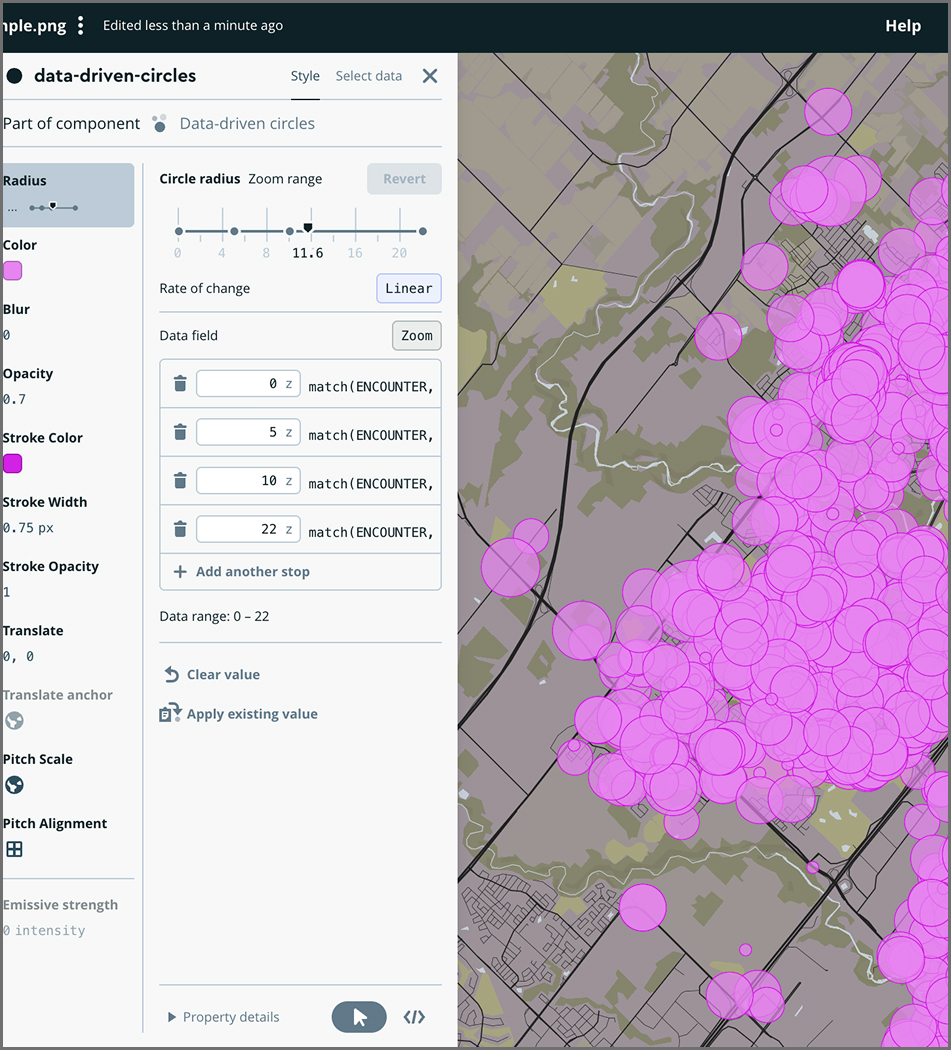Click the code view icon
951x1050 pixels.
coord(414,1017)
